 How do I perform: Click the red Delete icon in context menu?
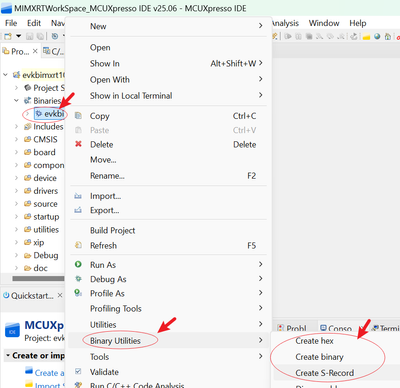click(x=78, y=144)
